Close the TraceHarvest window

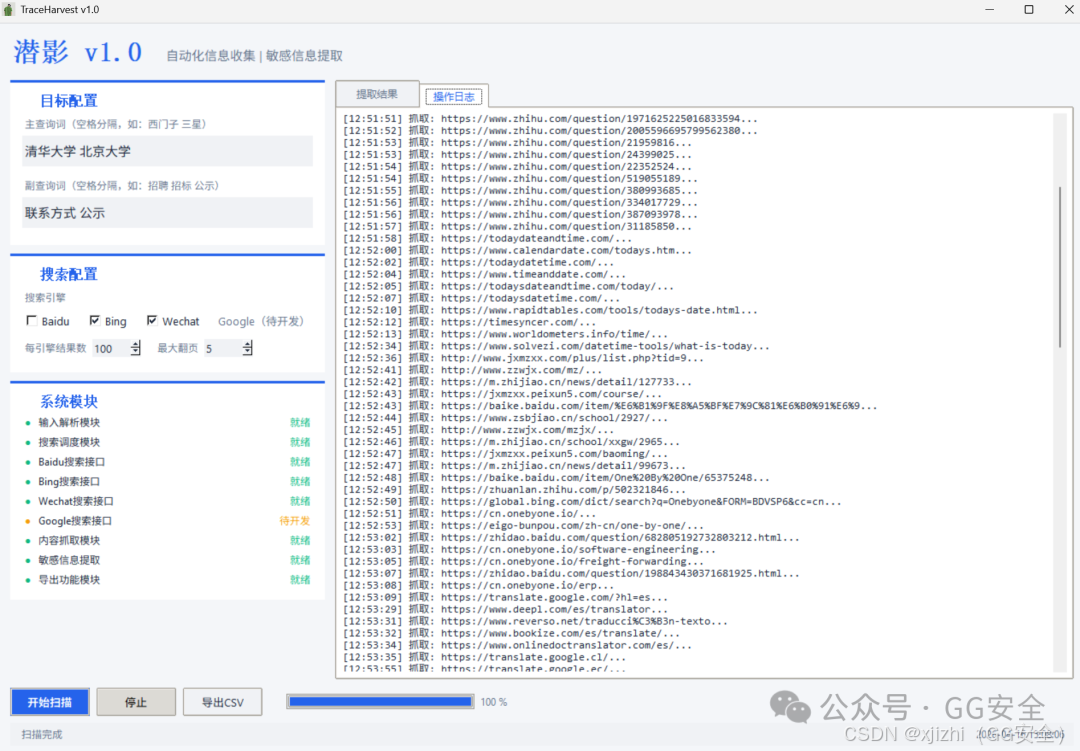[x=1068, y=10]
